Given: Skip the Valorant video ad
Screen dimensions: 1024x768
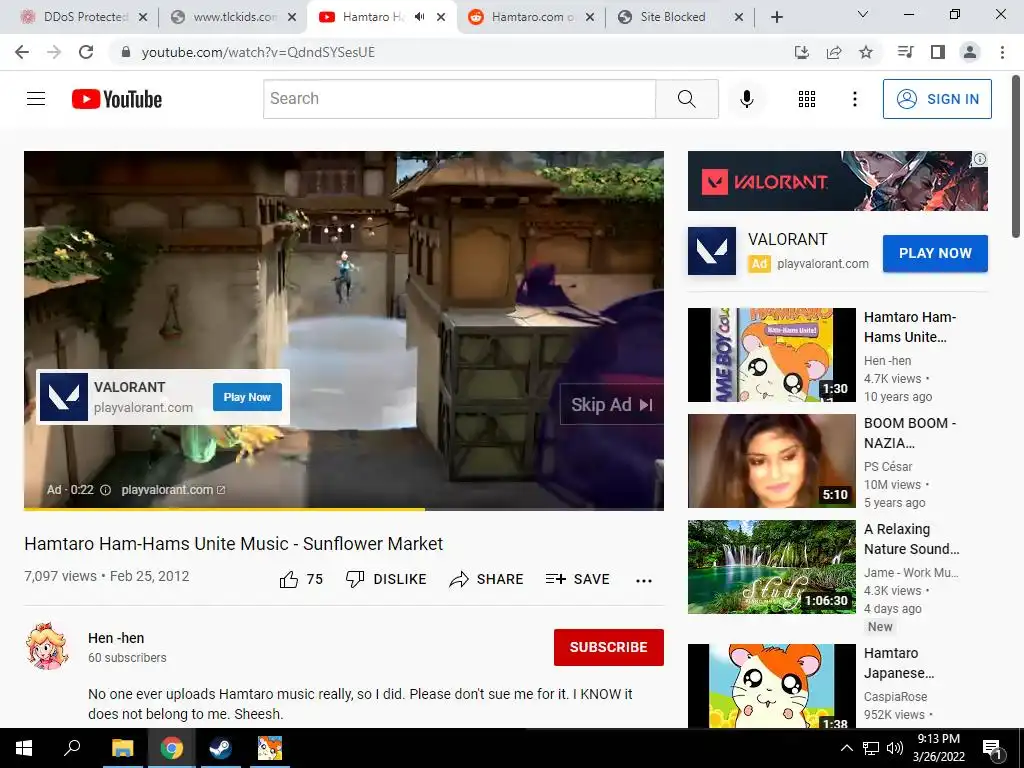Looking at the screenshot, I should (611, 405).
